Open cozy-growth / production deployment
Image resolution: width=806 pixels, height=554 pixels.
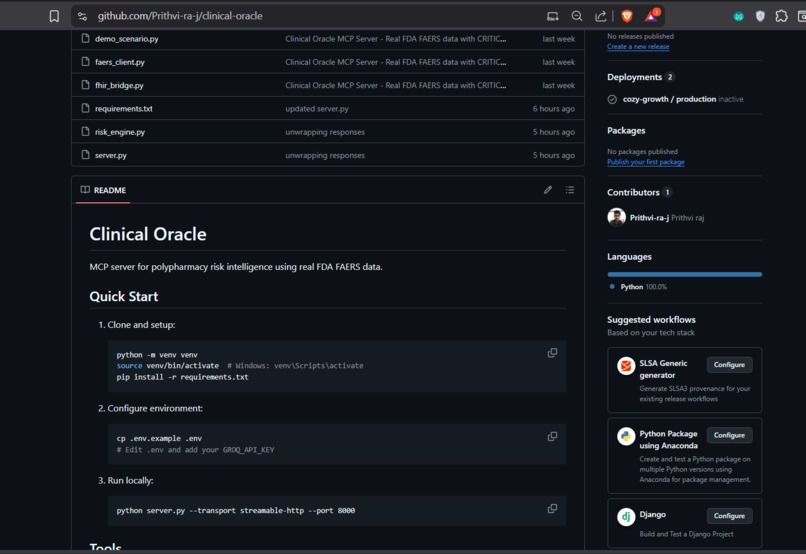click(x=669, y=99)
